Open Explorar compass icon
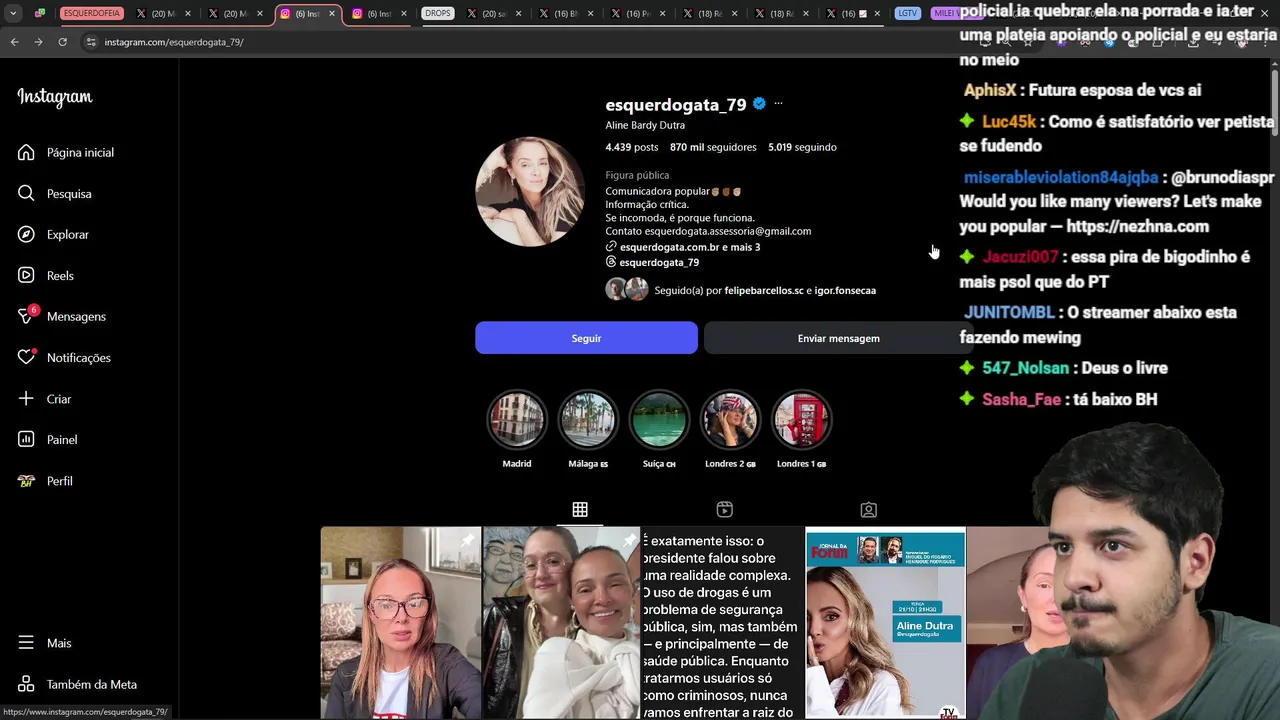This screenshot has height=720, width=1280. point(26,234)
